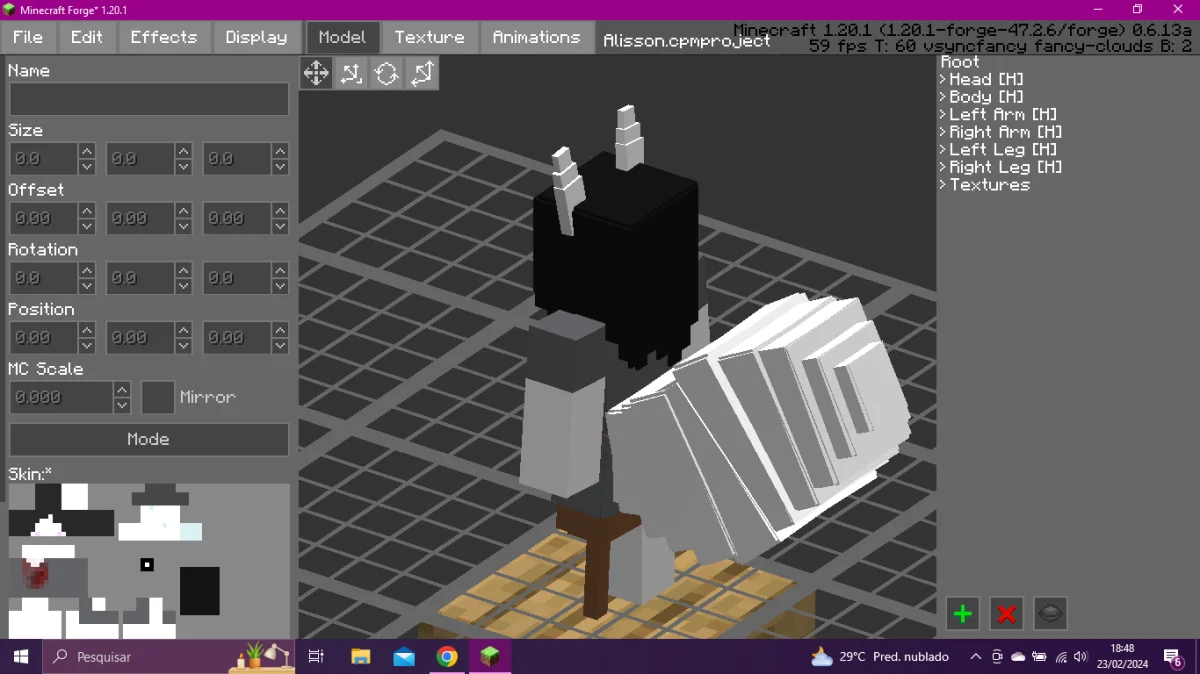Click the skin texture preview image
This screenshot has width=1200, height=674.
pyautogui.click(x=149, y=561)
